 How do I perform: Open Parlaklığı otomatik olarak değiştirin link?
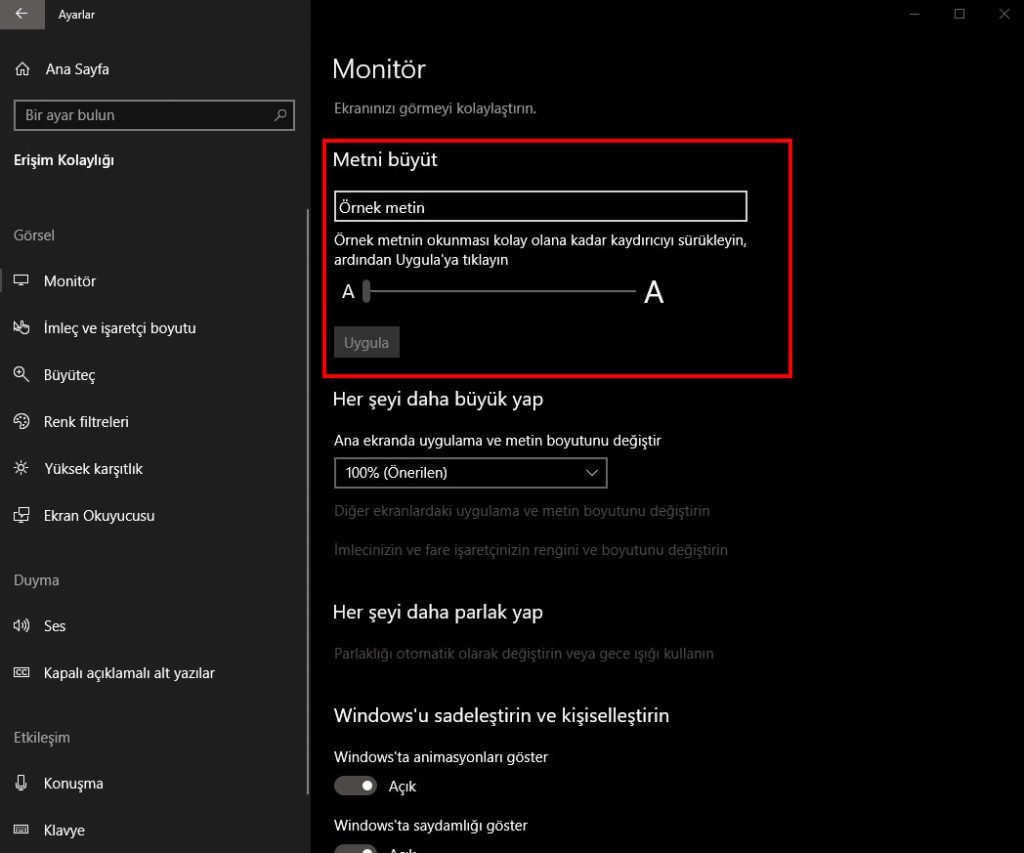click(524, 653)
